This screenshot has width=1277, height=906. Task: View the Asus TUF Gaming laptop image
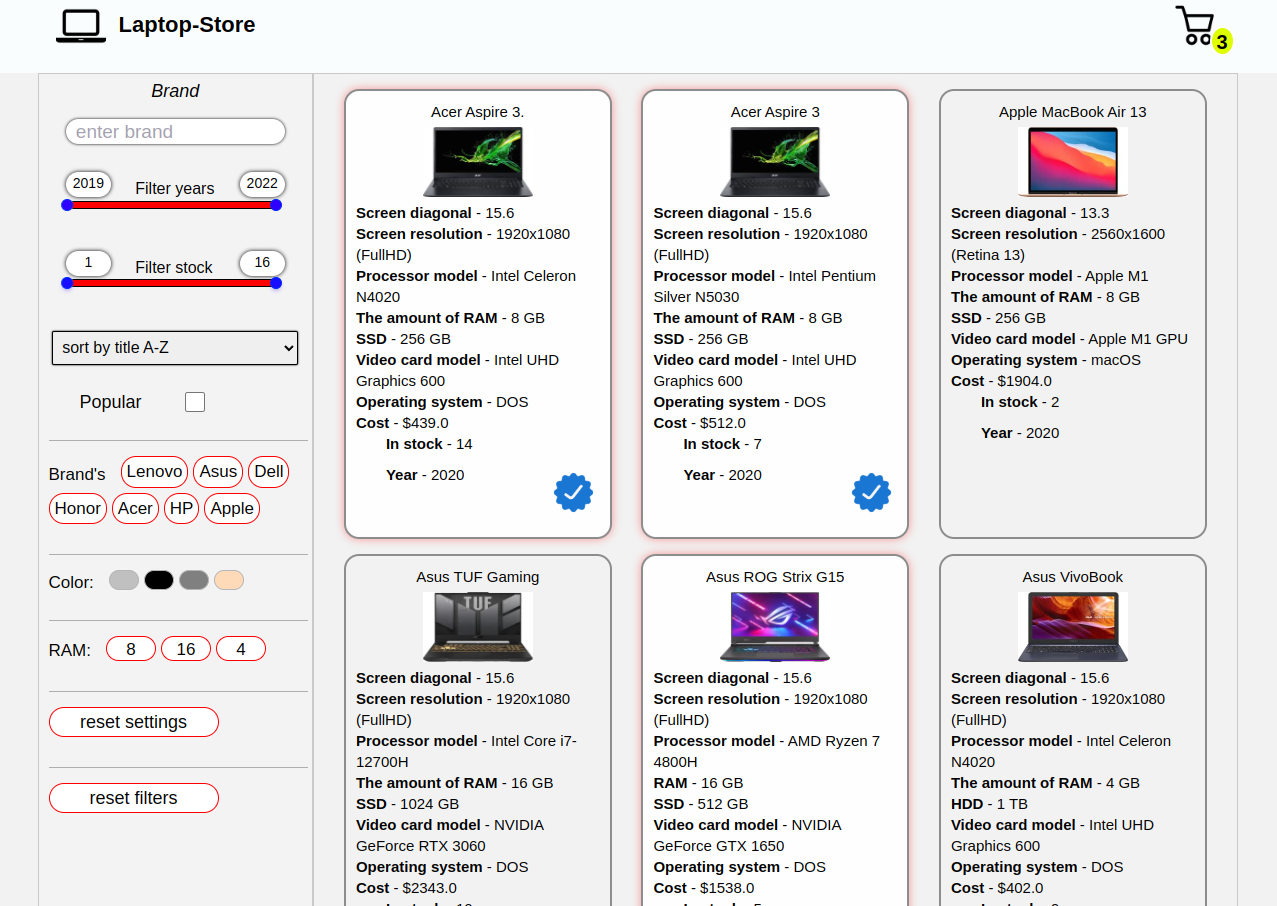(477, 626)
